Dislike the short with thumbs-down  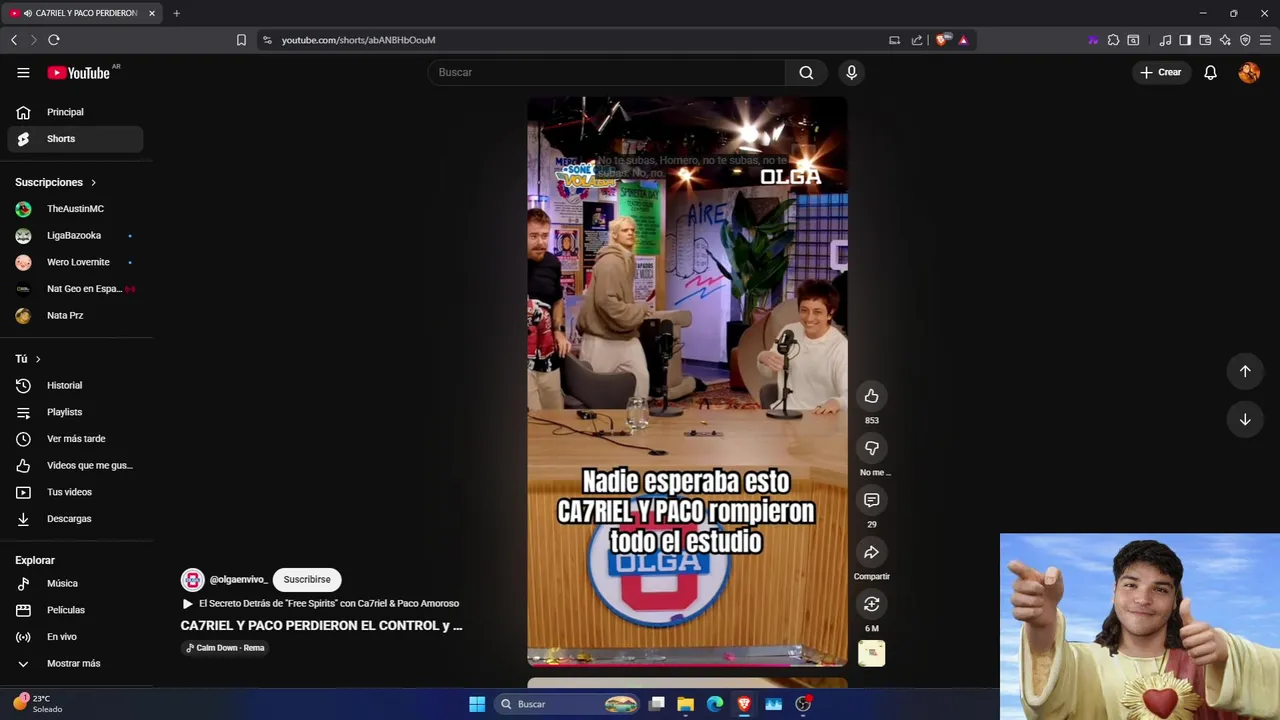(871, 448)
